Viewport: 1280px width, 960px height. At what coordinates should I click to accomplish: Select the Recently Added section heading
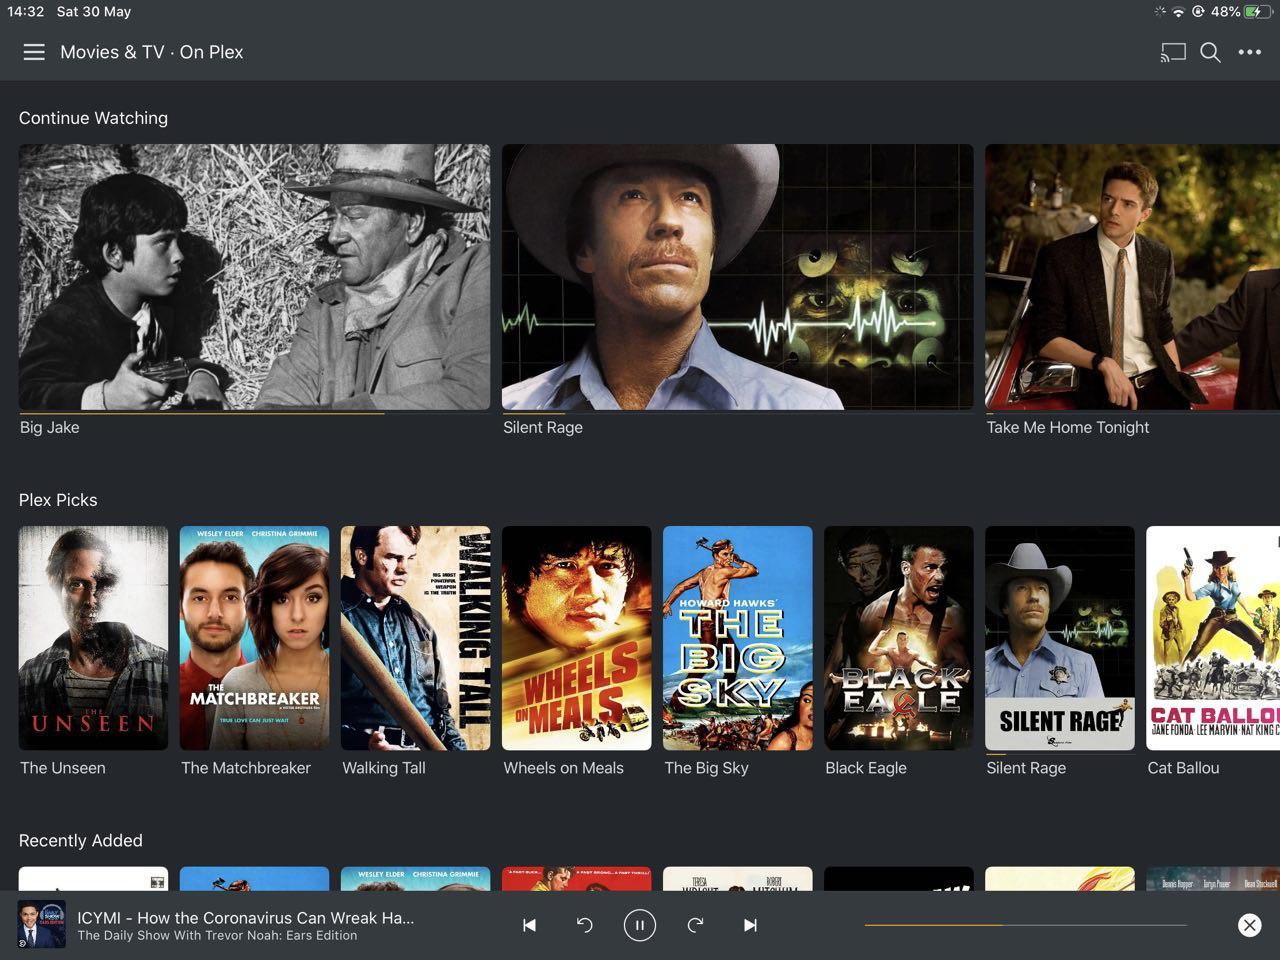coord(81,841)
